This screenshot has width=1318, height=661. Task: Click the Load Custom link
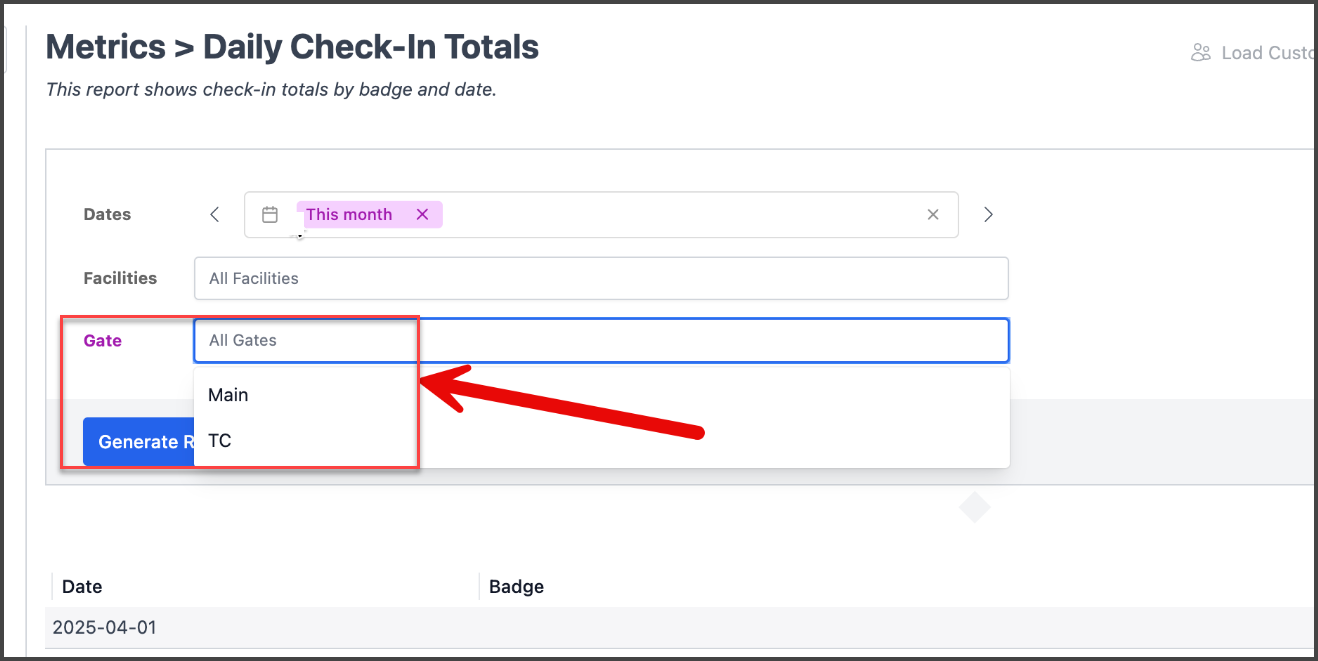[1267, 53]
